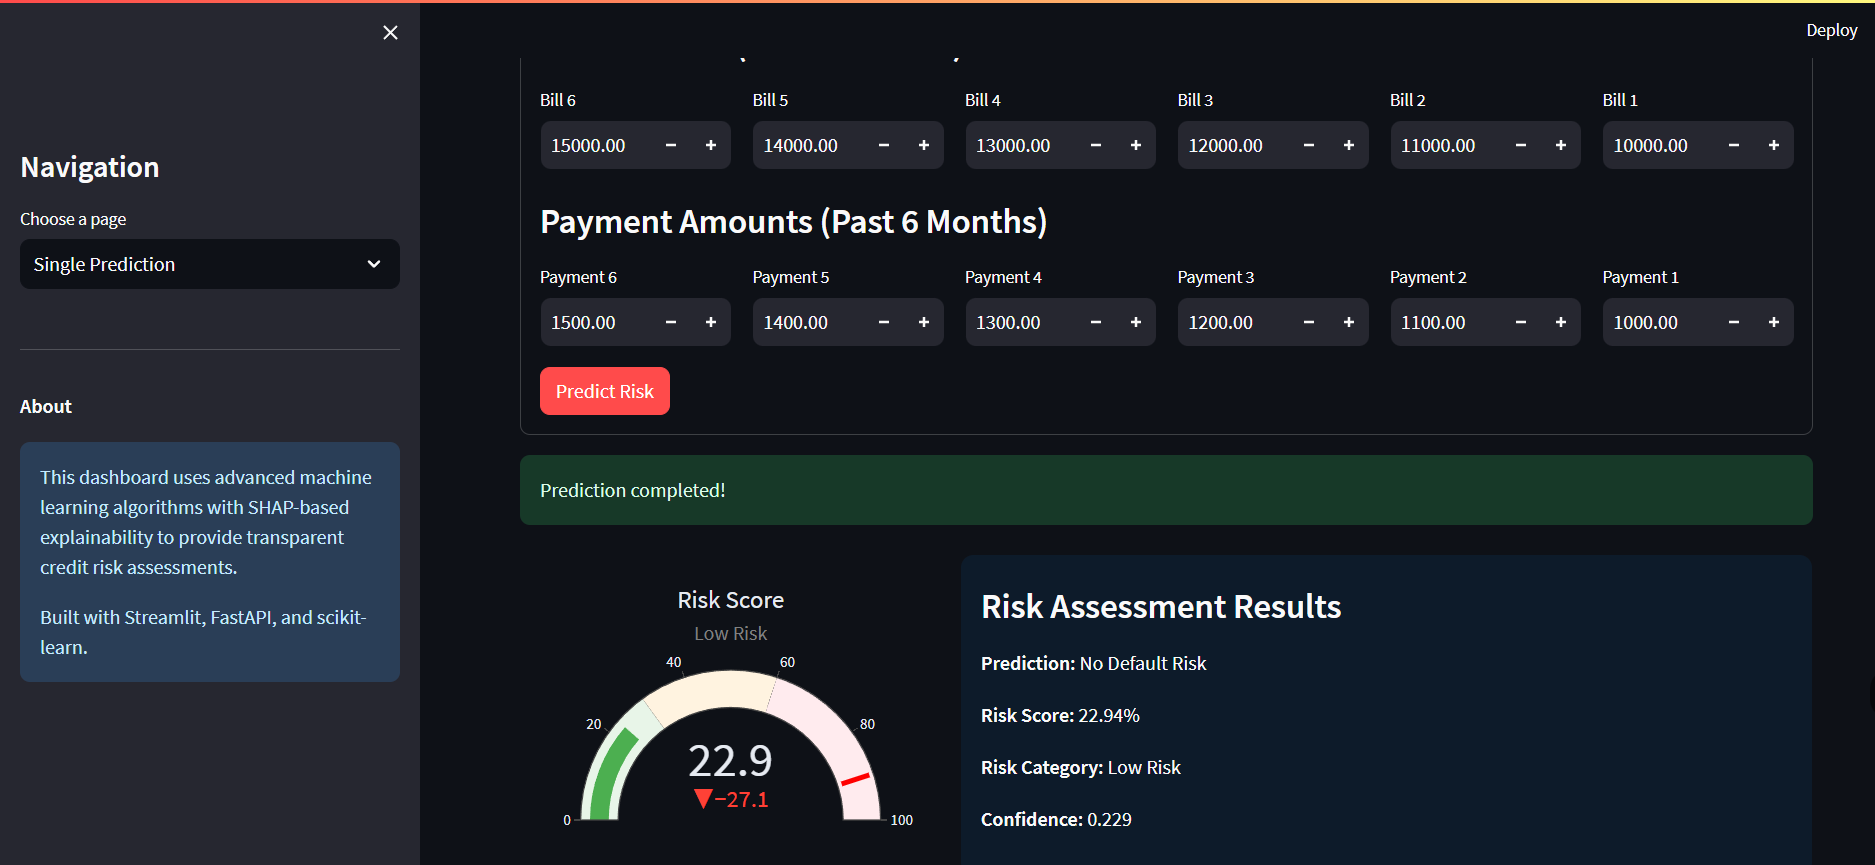Increment the Payment 4 value
Screen dimensions: 1875x865
1136,323
